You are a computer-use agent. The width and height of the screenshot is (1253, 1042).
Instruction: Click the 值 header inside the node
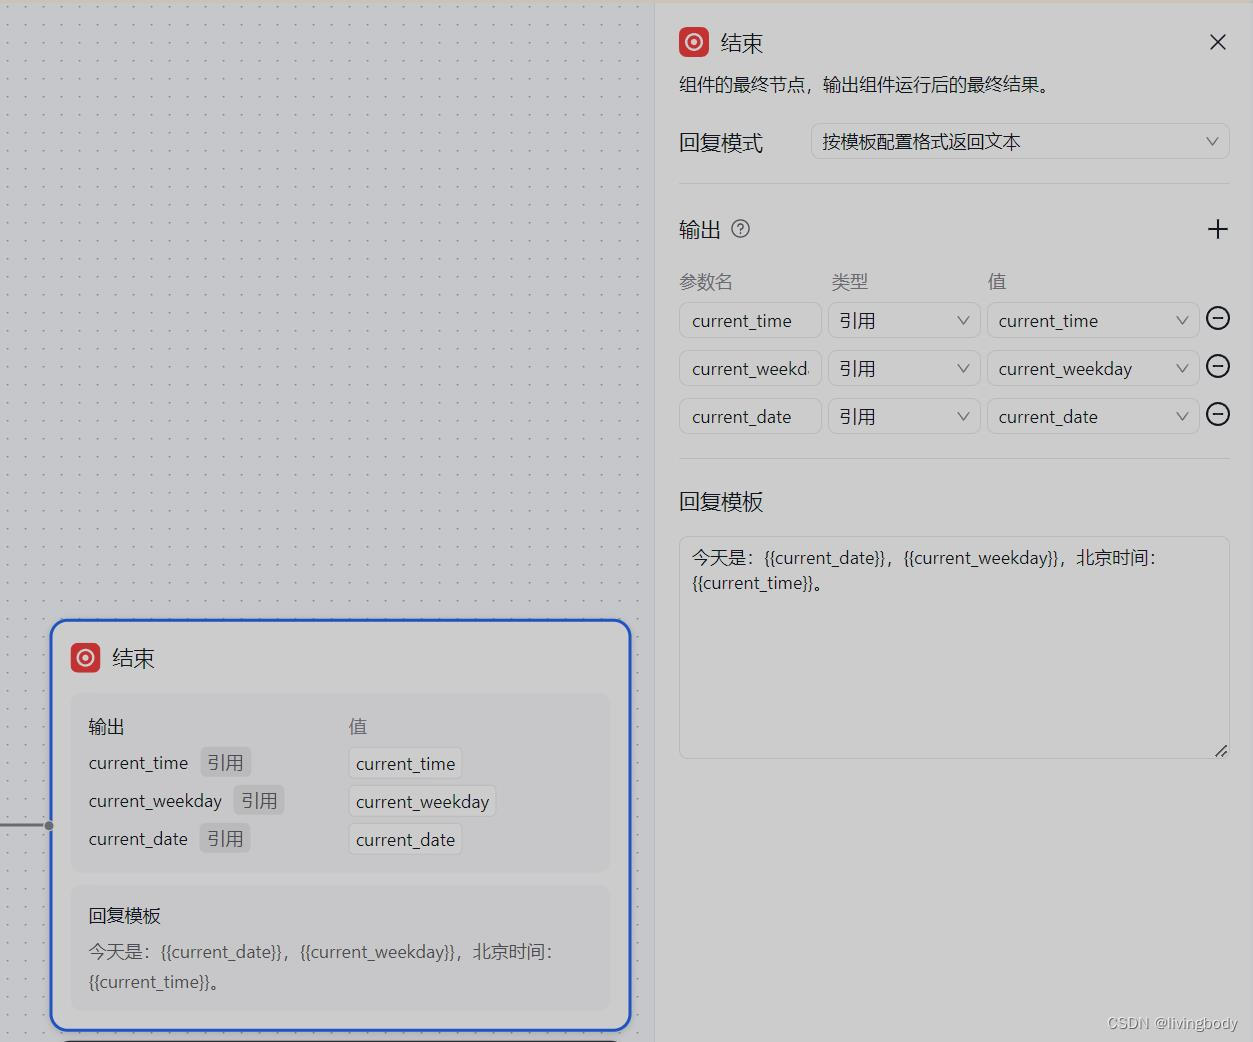click(x=358, y=727)
